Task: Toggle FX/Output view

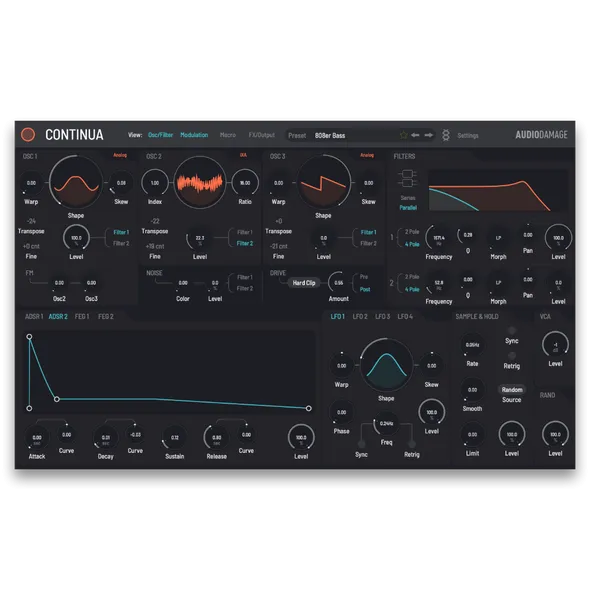Action: [x=262, y=135]
